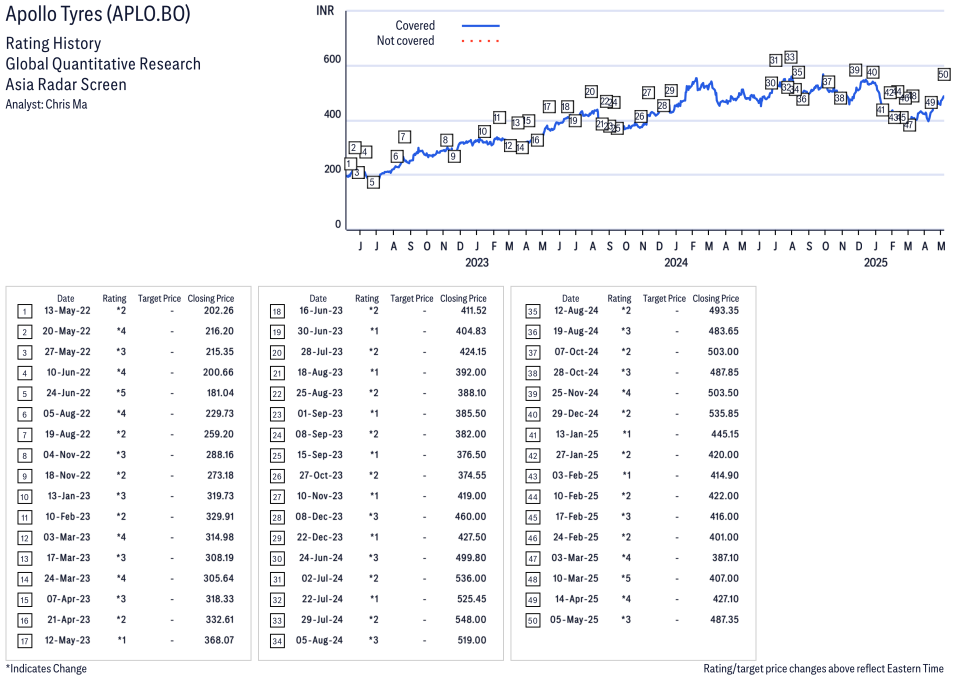
Task: Select the 600 y-axis label
Action: (x=332, y=59)
